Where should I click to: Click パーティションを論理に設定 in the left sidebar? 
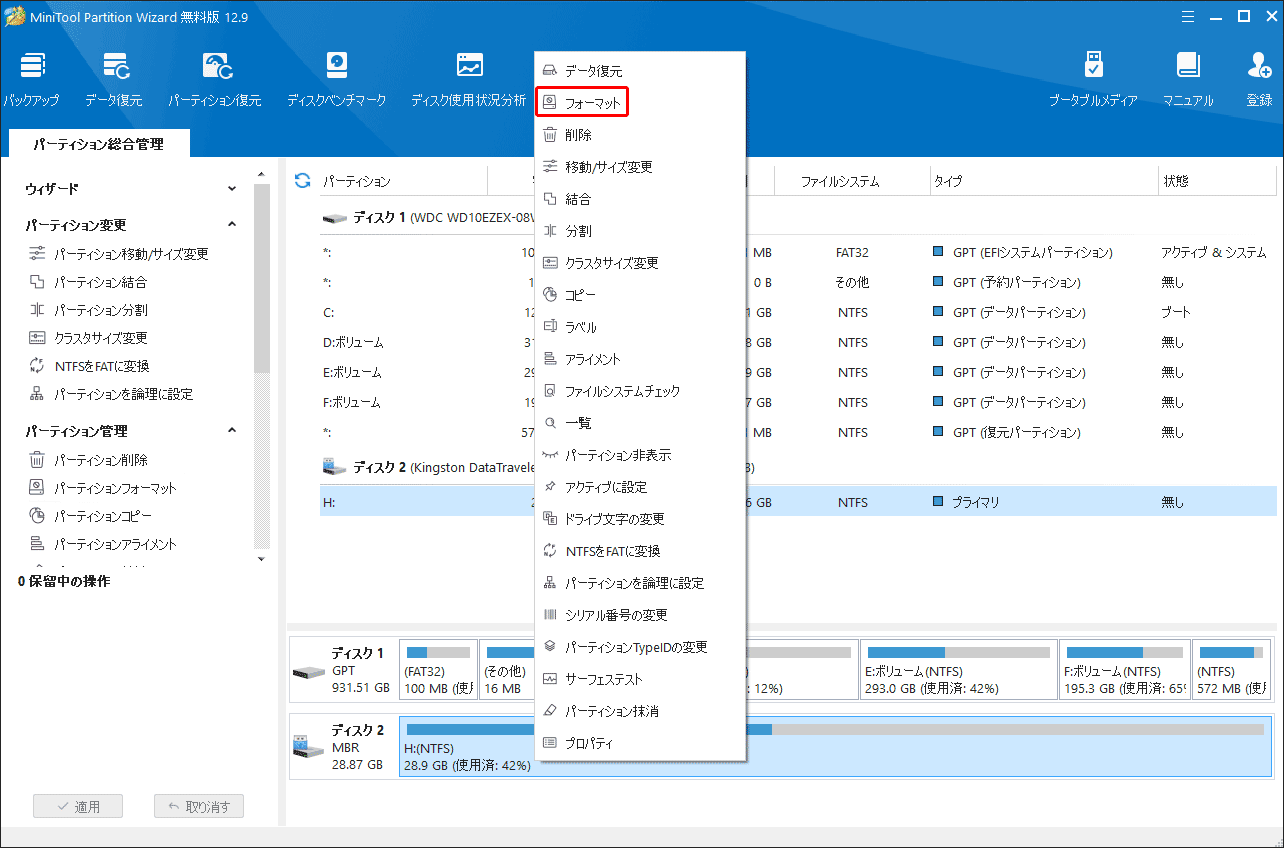tap(111, 394)
